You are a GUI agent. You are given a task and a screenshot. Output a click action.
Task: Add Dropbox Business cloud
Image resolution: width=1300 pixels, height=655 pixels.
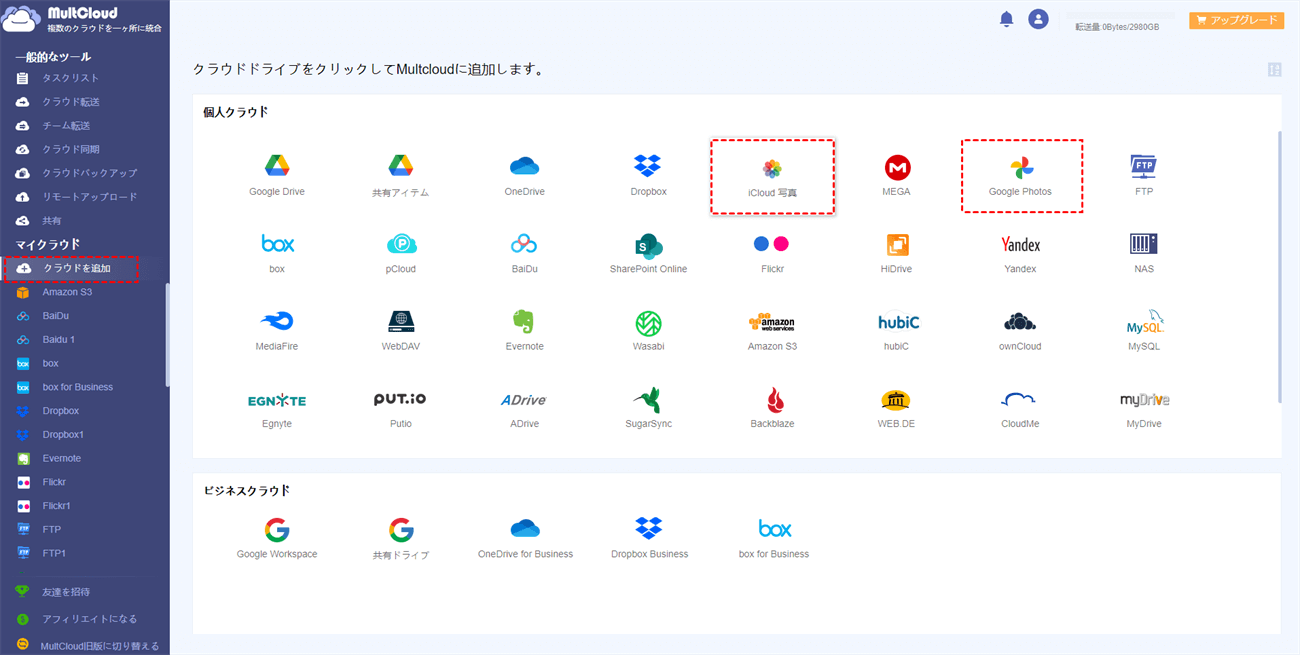649,538
